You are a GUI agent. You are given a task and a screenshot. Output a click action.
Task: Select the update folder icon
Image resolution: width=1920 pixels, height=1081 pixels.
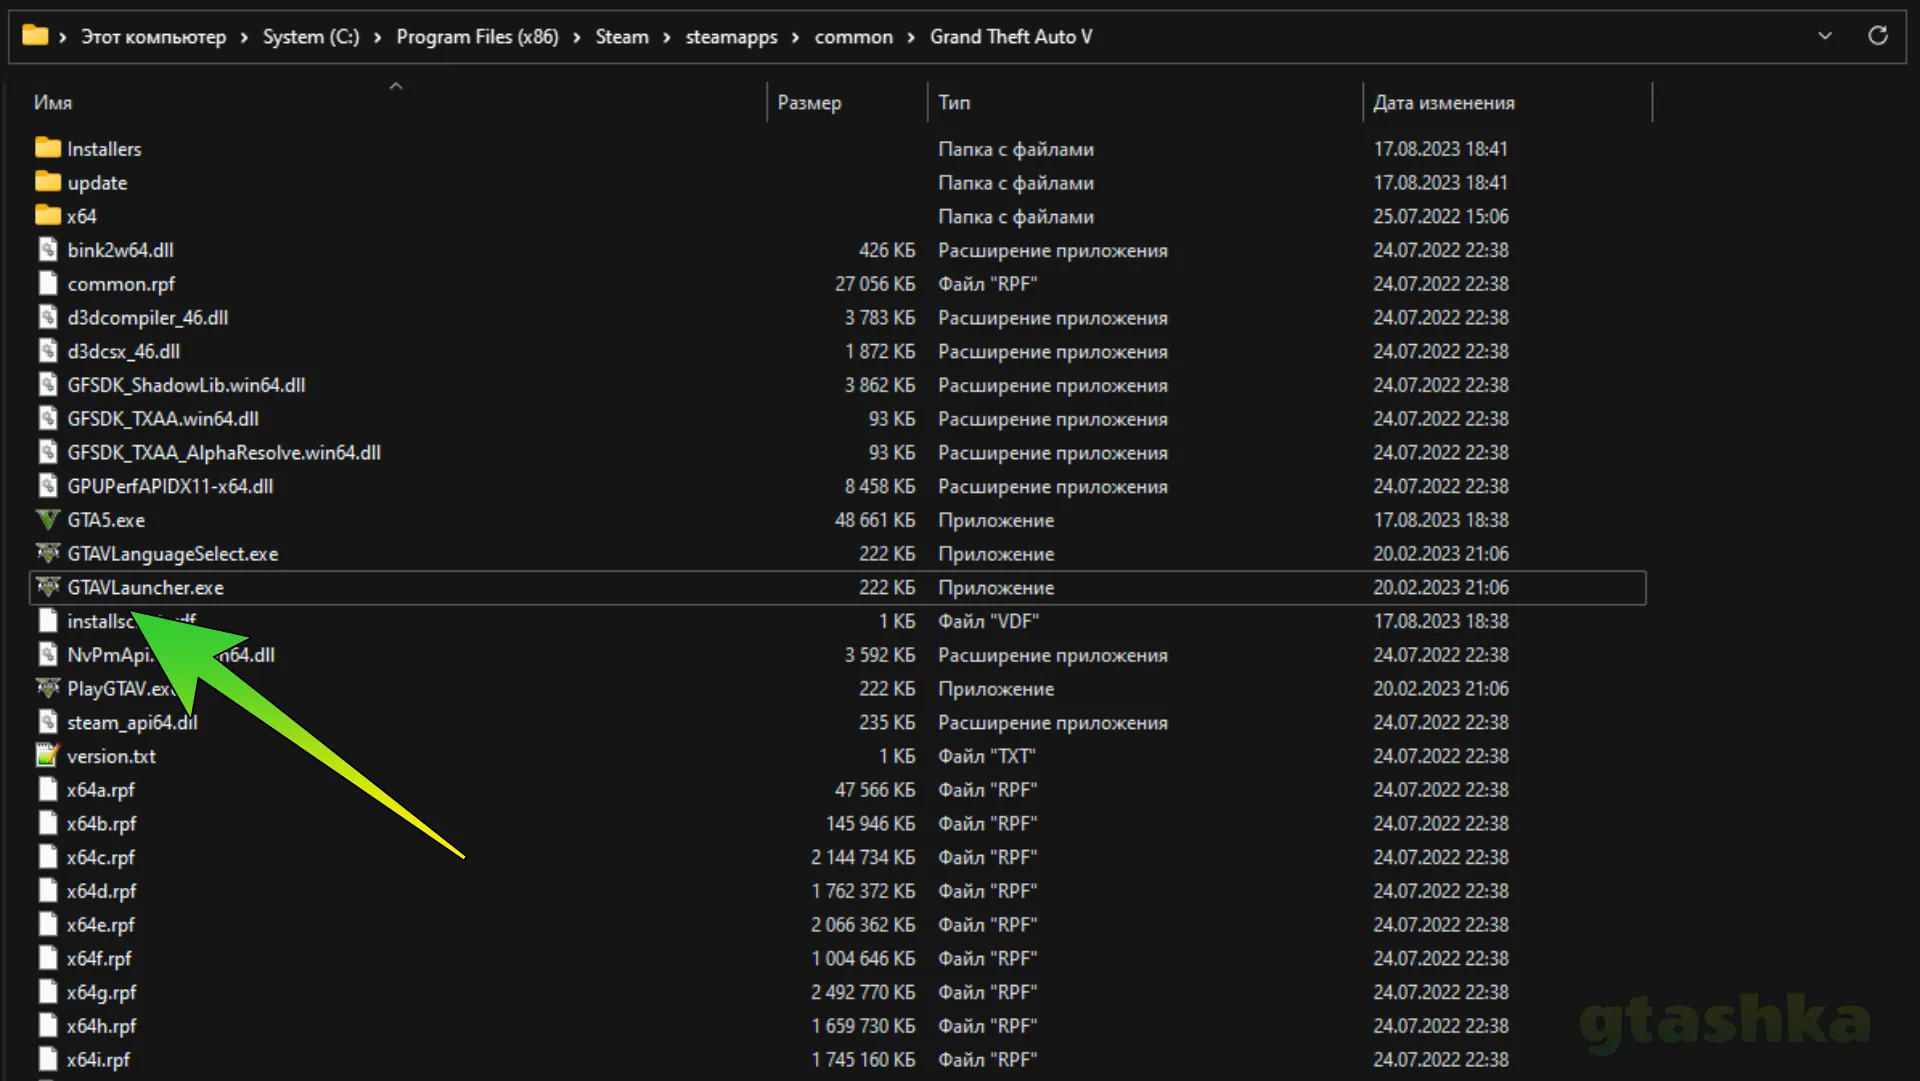[x=48, y=182]
